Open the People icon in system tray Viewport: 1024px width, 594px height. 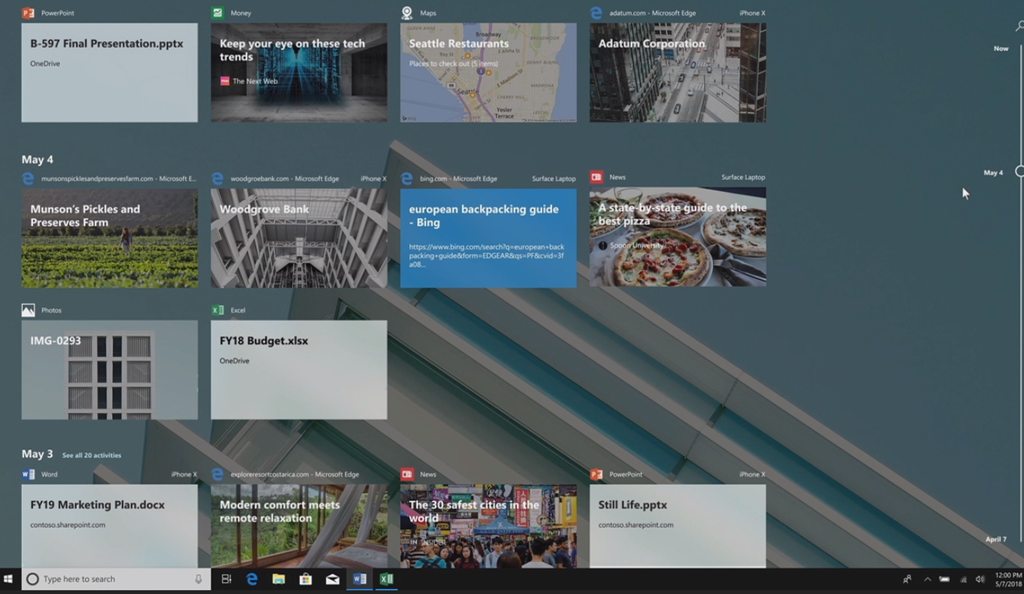(907, 579)
